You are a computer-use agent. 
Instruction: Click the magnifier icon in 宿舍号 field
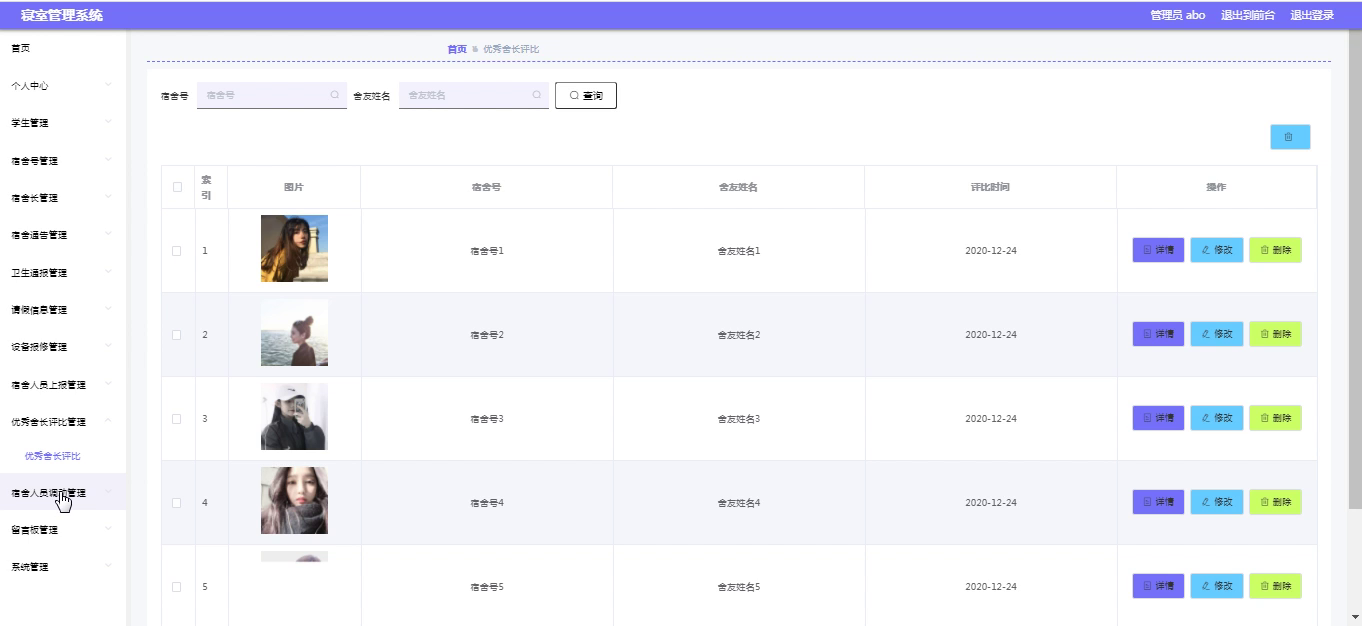(335, 95)
